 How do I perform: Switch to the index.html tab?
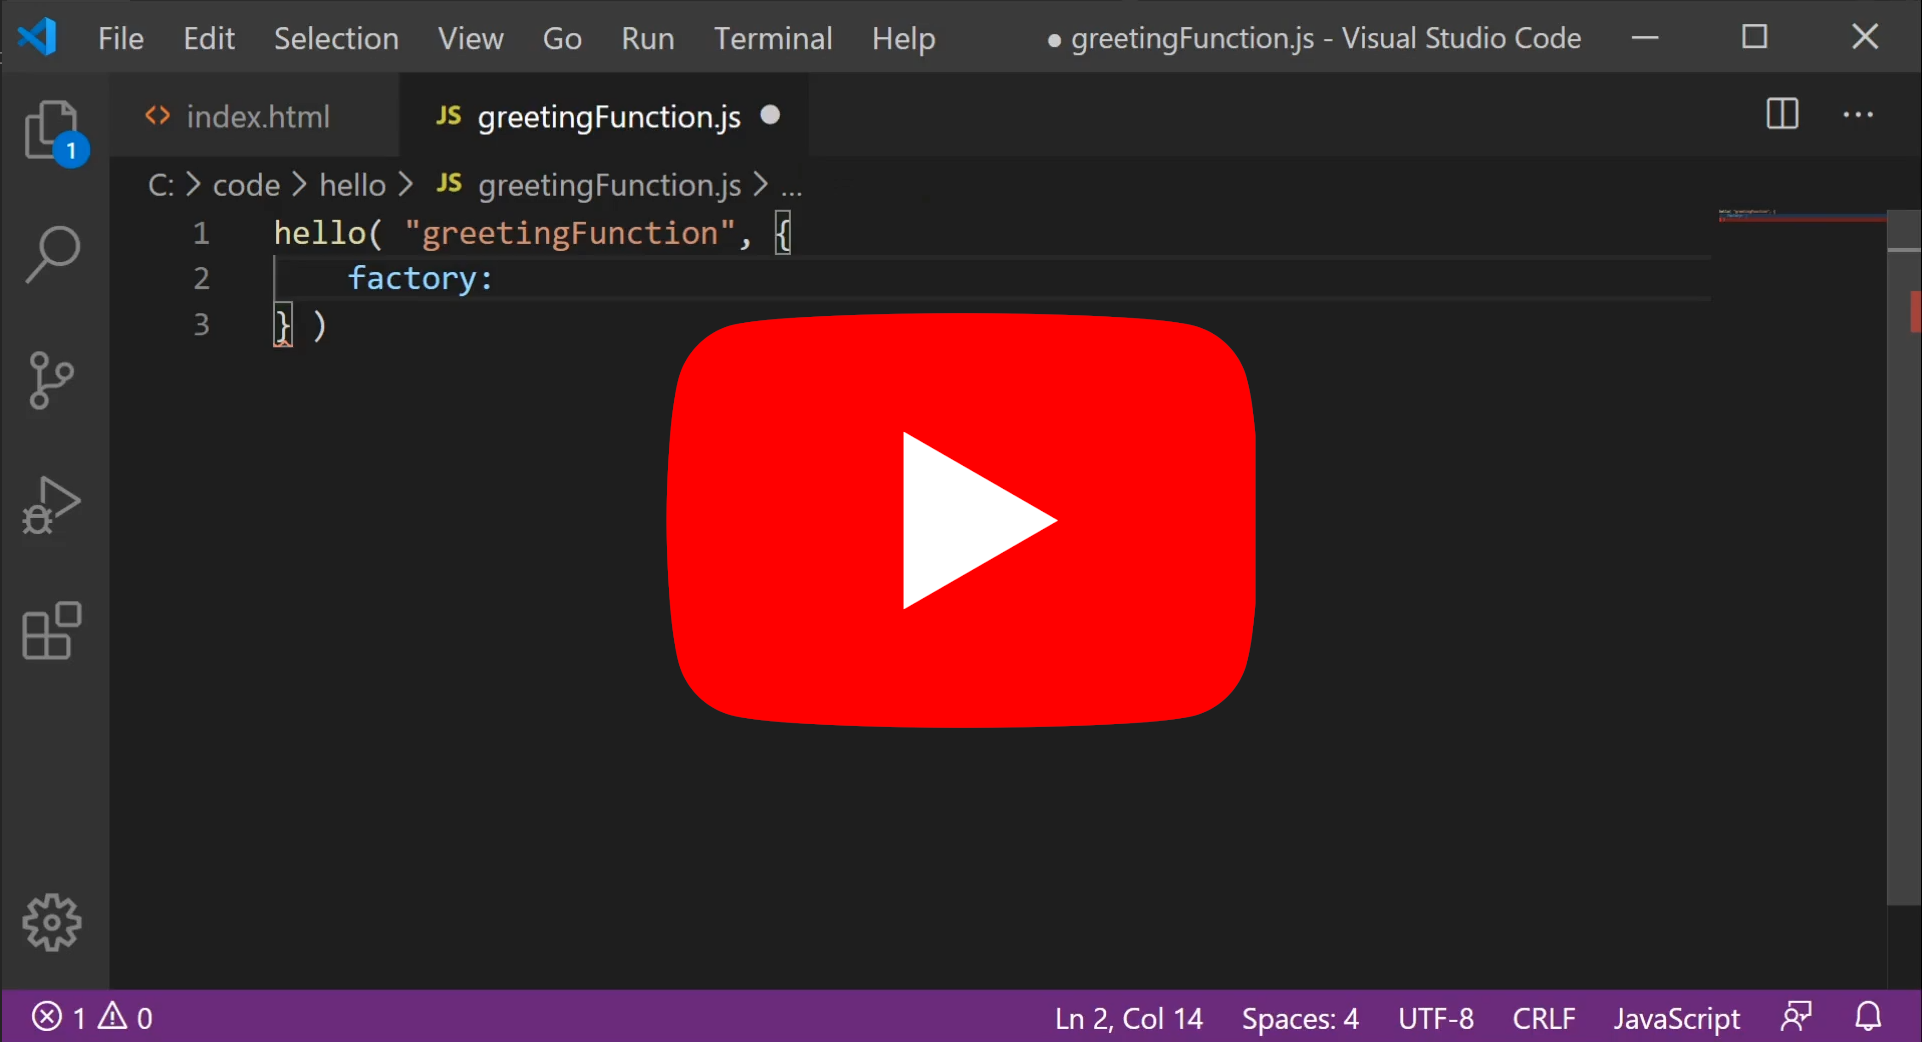pos(255,116)
